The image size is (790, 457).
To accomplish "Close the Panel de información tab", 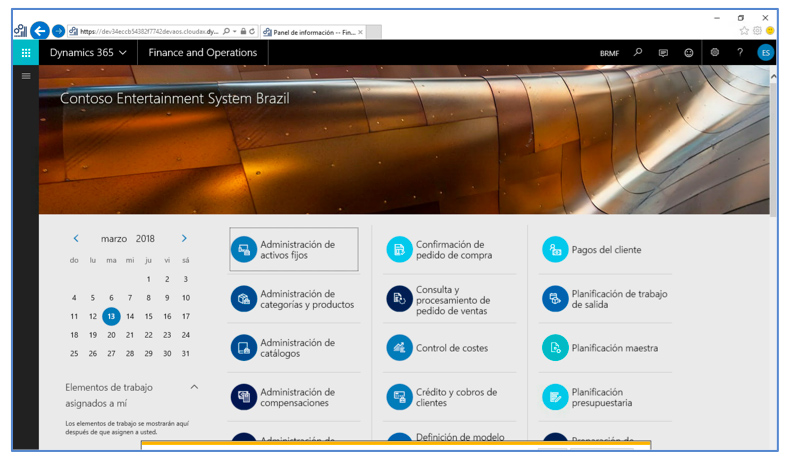I will pyautogui.click(x=360, y=32).
